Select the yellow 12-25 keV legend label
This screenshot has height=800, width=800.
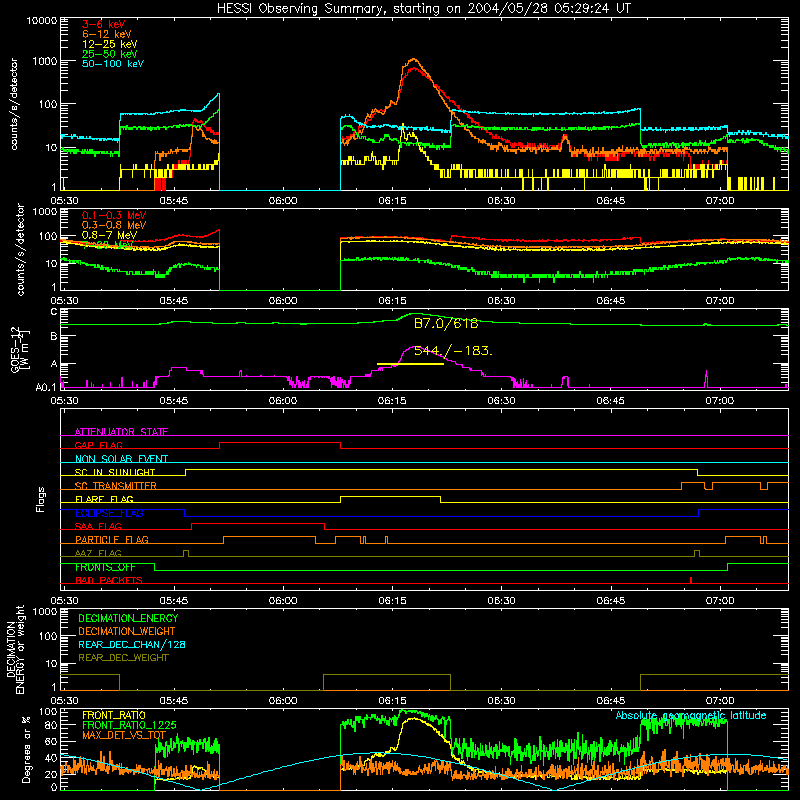coord(110,44)
